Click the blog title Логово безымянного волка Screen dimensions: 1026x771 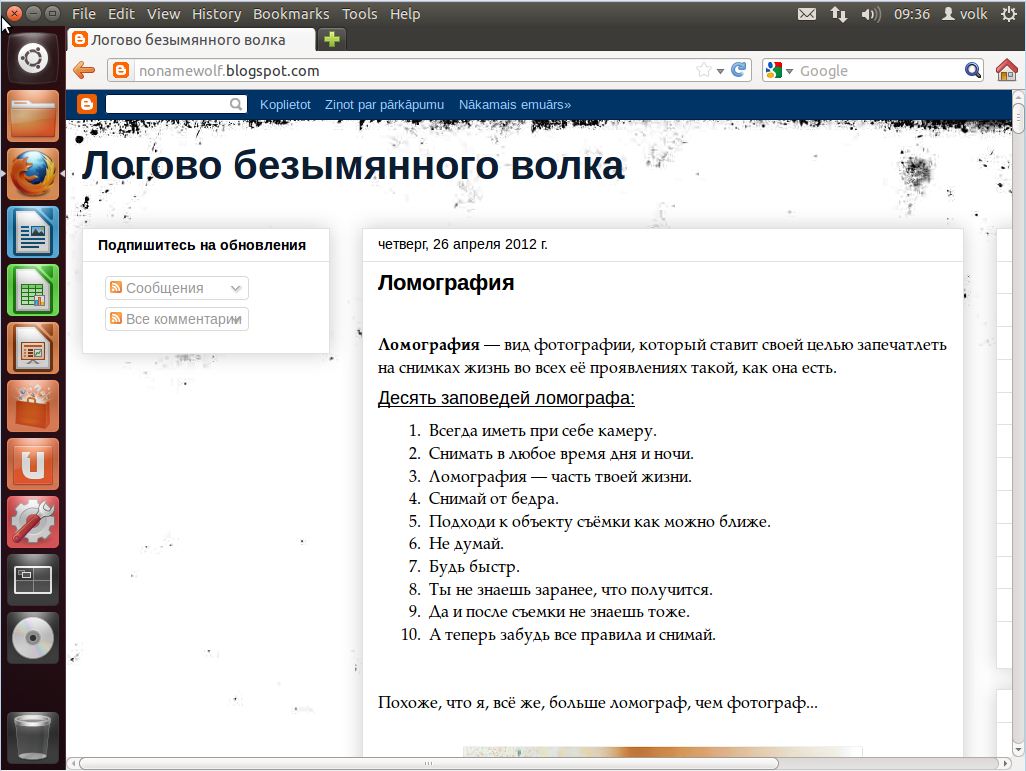pos(353,165)
